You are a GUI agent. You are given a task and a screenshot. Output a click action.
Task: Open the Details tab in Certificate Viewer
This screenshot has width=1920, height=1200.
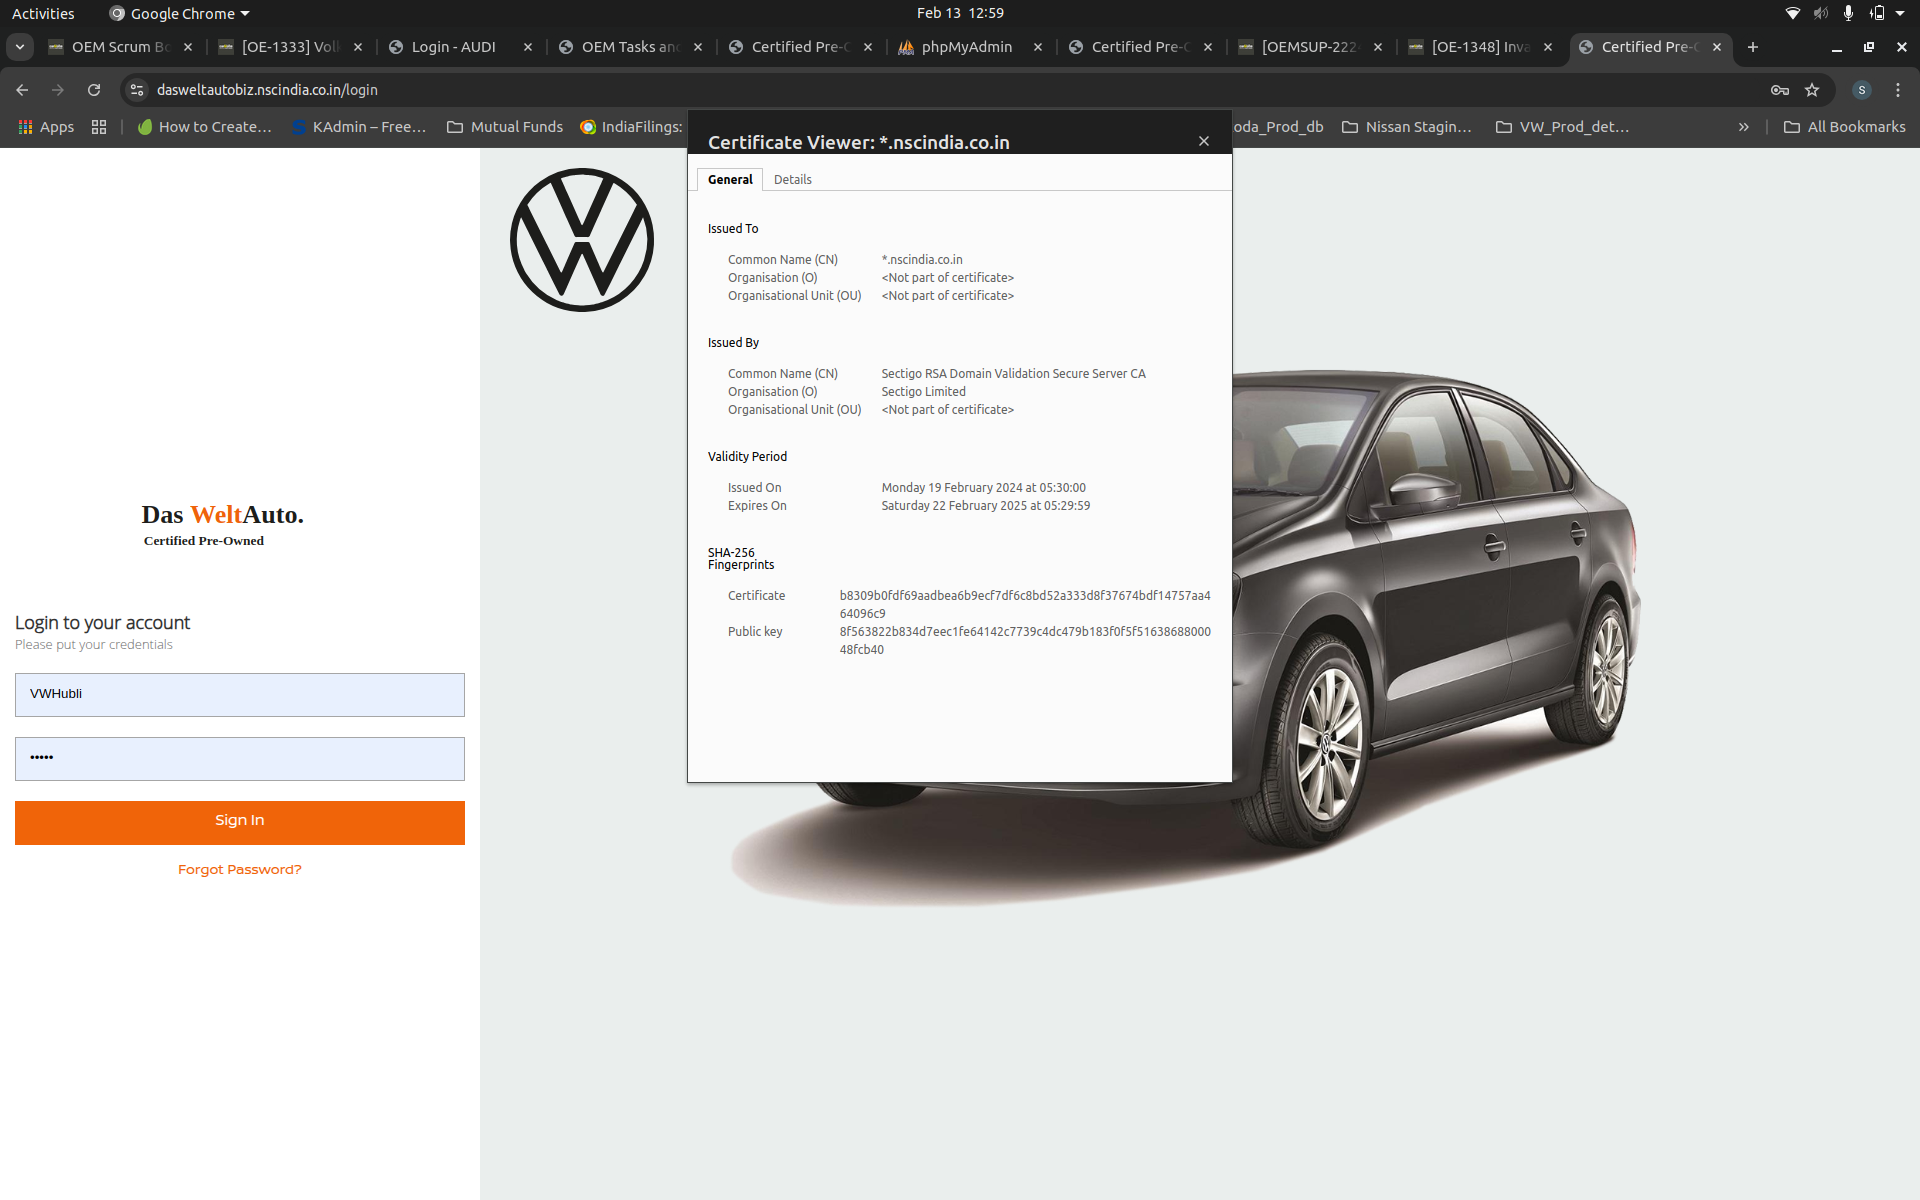pos(792,180)
